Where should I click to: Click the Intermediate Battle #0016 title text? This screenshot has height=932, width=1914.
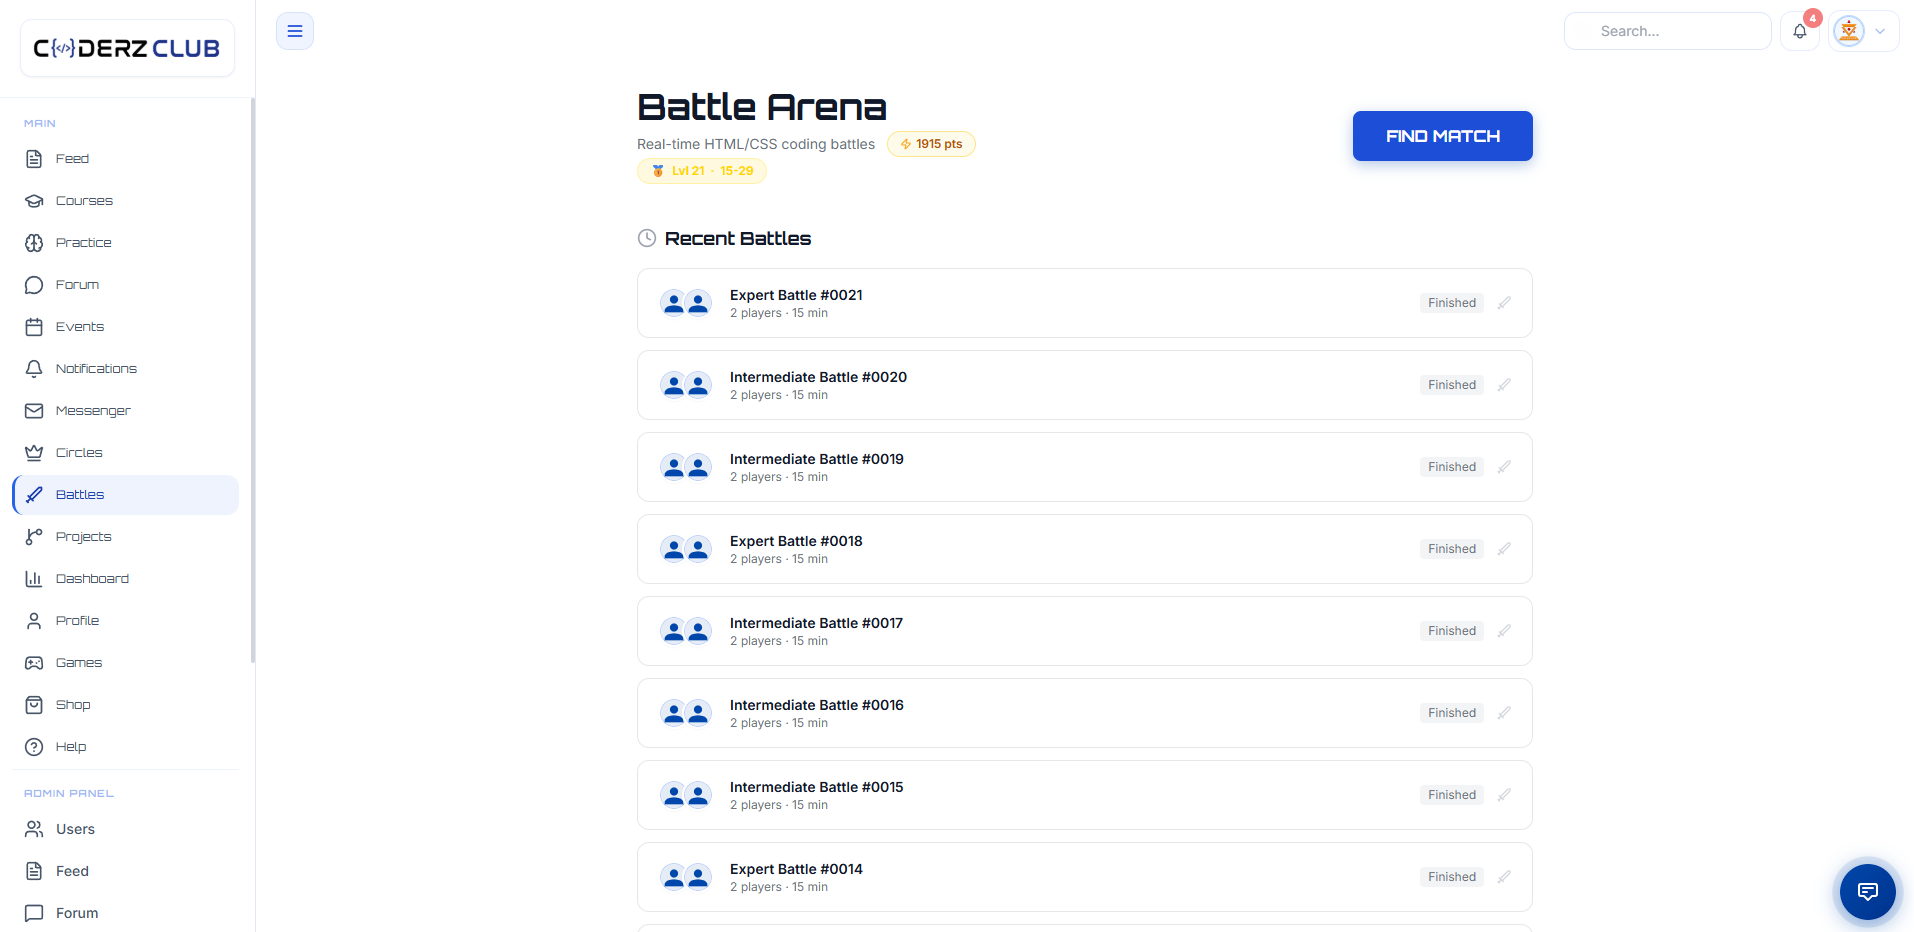[x=817, y=705]
